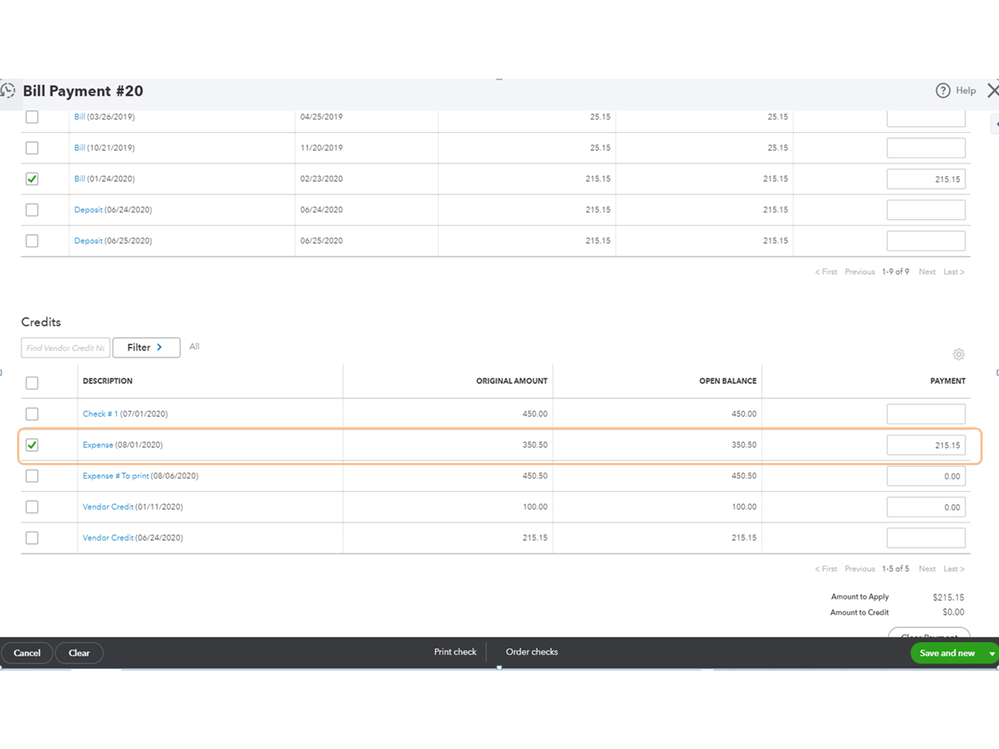Screen dimensions: 999x749
Task: Click the All filter label beside Filter
Action: tap(194, 346)
